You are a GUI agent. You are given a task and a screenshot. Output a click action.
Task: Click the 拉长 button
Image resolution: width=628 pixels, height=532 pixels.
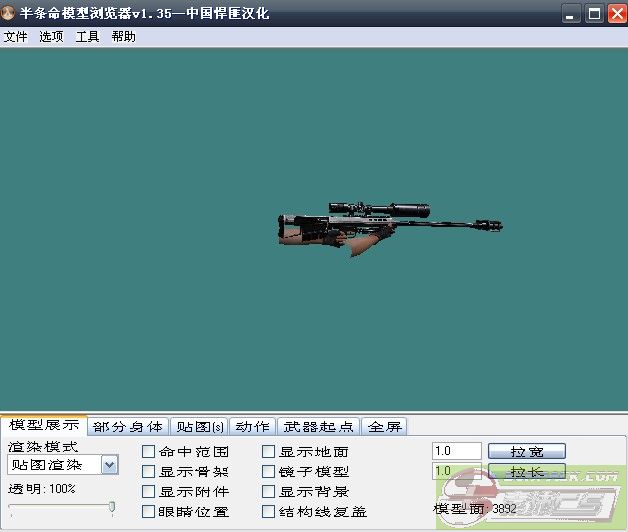(527, 471)
